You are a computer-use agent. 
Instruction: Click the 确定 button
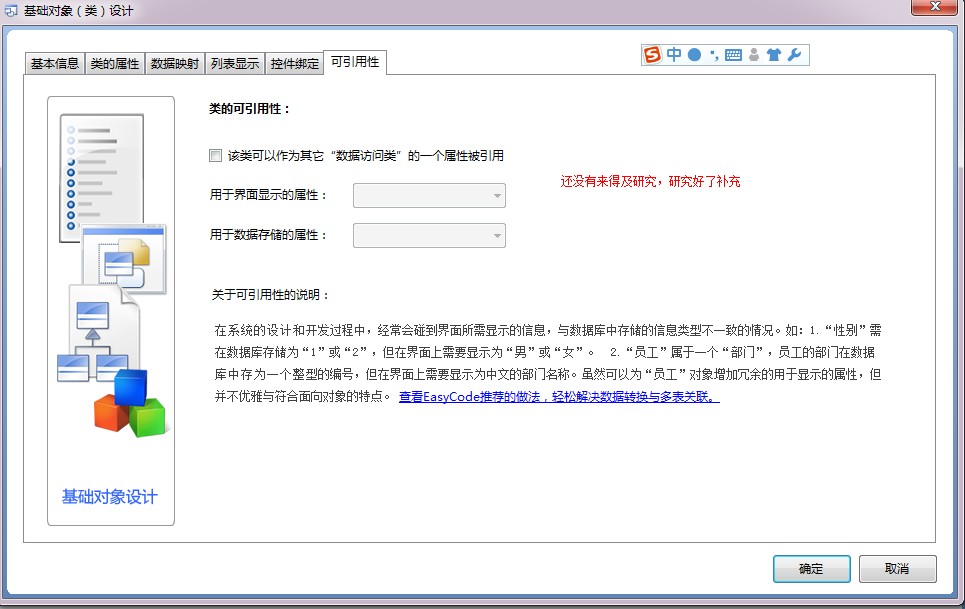click(x=811, y=569)
